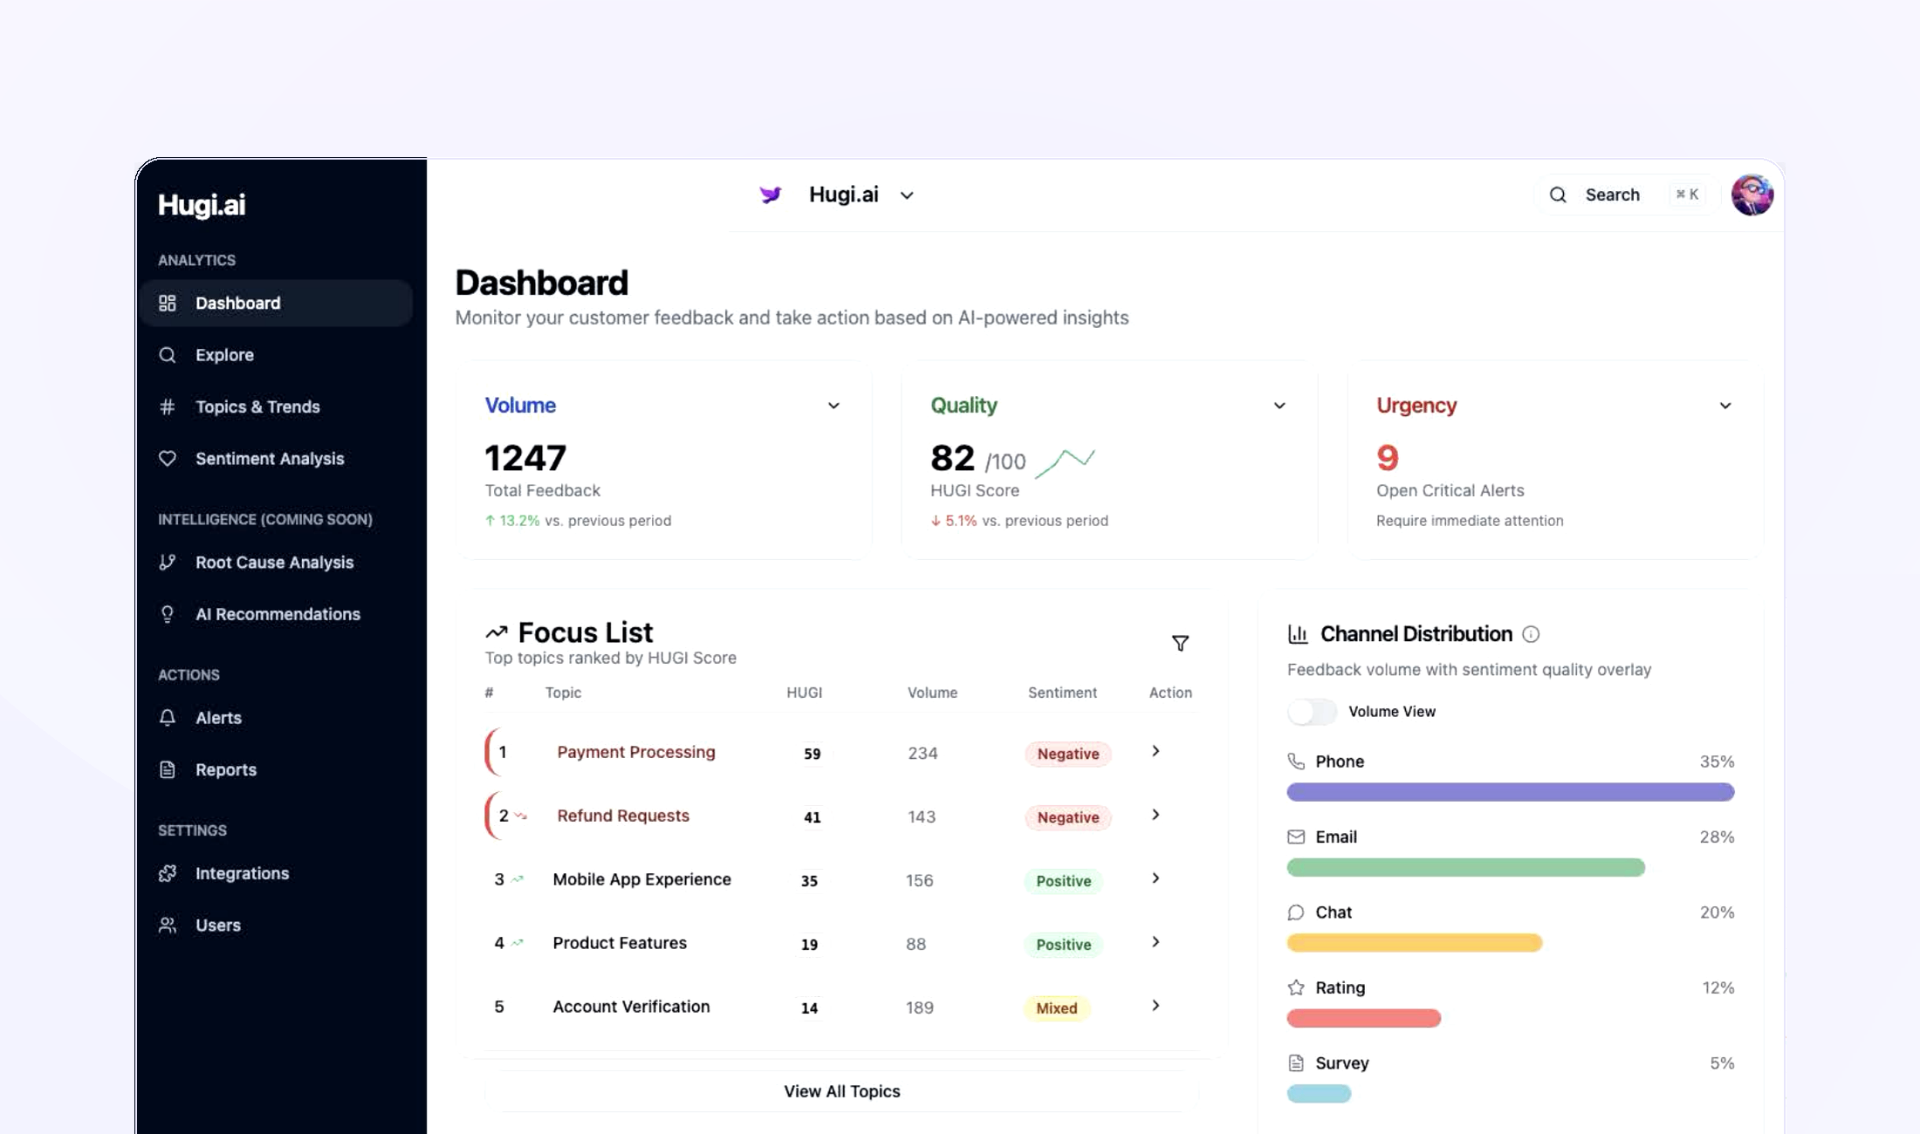
Task: Open the Search bar
Action: tap(1612, 195)
